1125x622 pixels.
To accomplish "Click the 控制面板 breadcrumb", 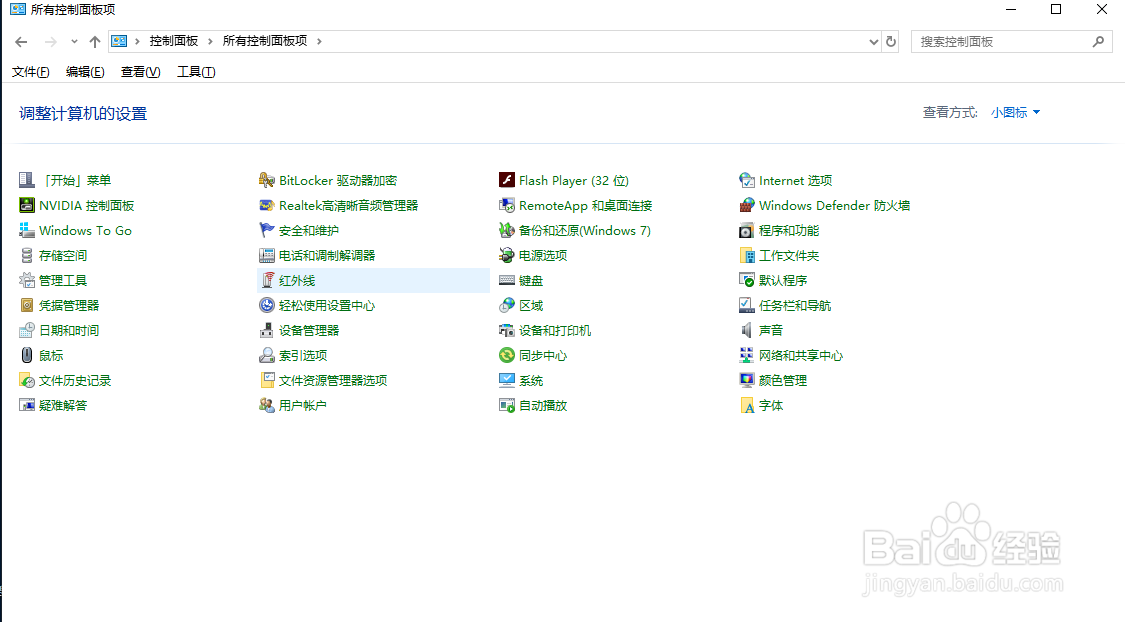I will click(x=174, y=41).
